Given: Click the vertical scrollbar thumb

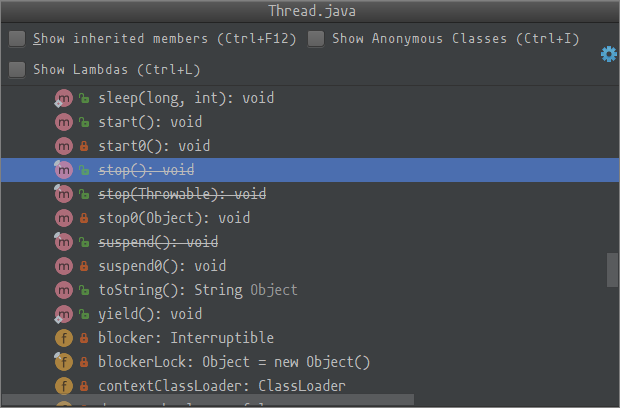Looking at the screenshot, I should tap(612, 270).
